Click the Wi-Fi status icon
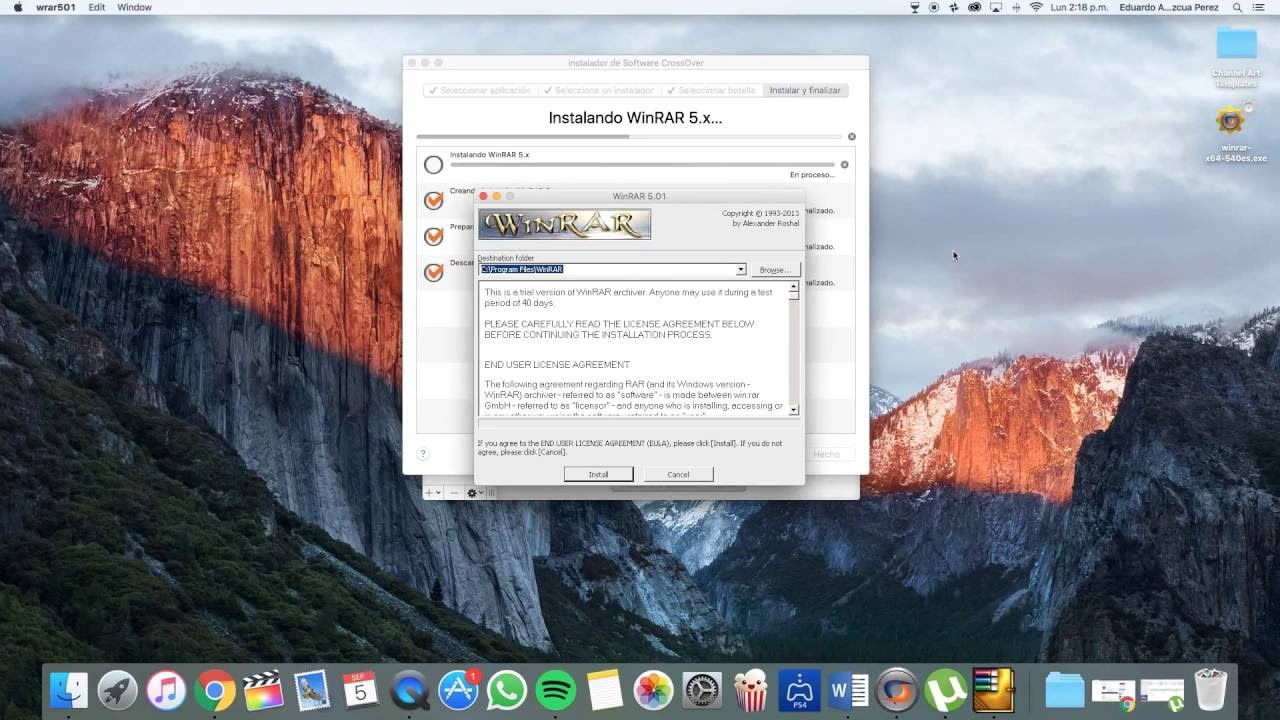Image resolution: width=1280 pixels, height=720 pixels. (1036, 7)
